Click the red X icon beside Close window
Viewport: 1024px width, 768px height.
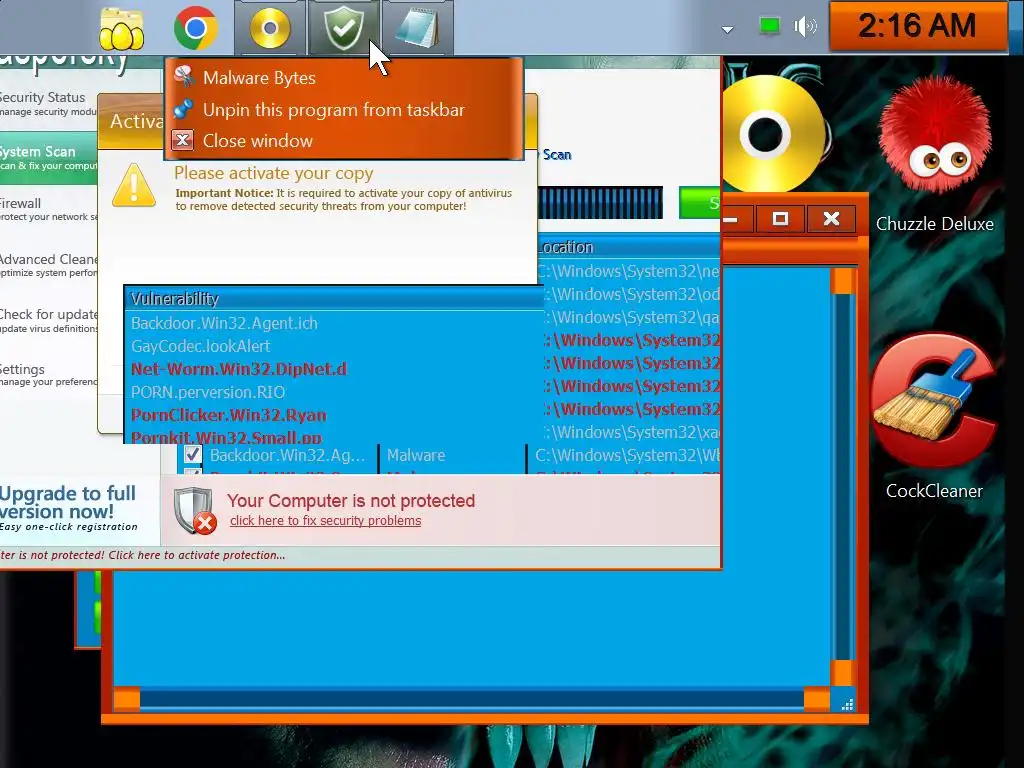183,140
